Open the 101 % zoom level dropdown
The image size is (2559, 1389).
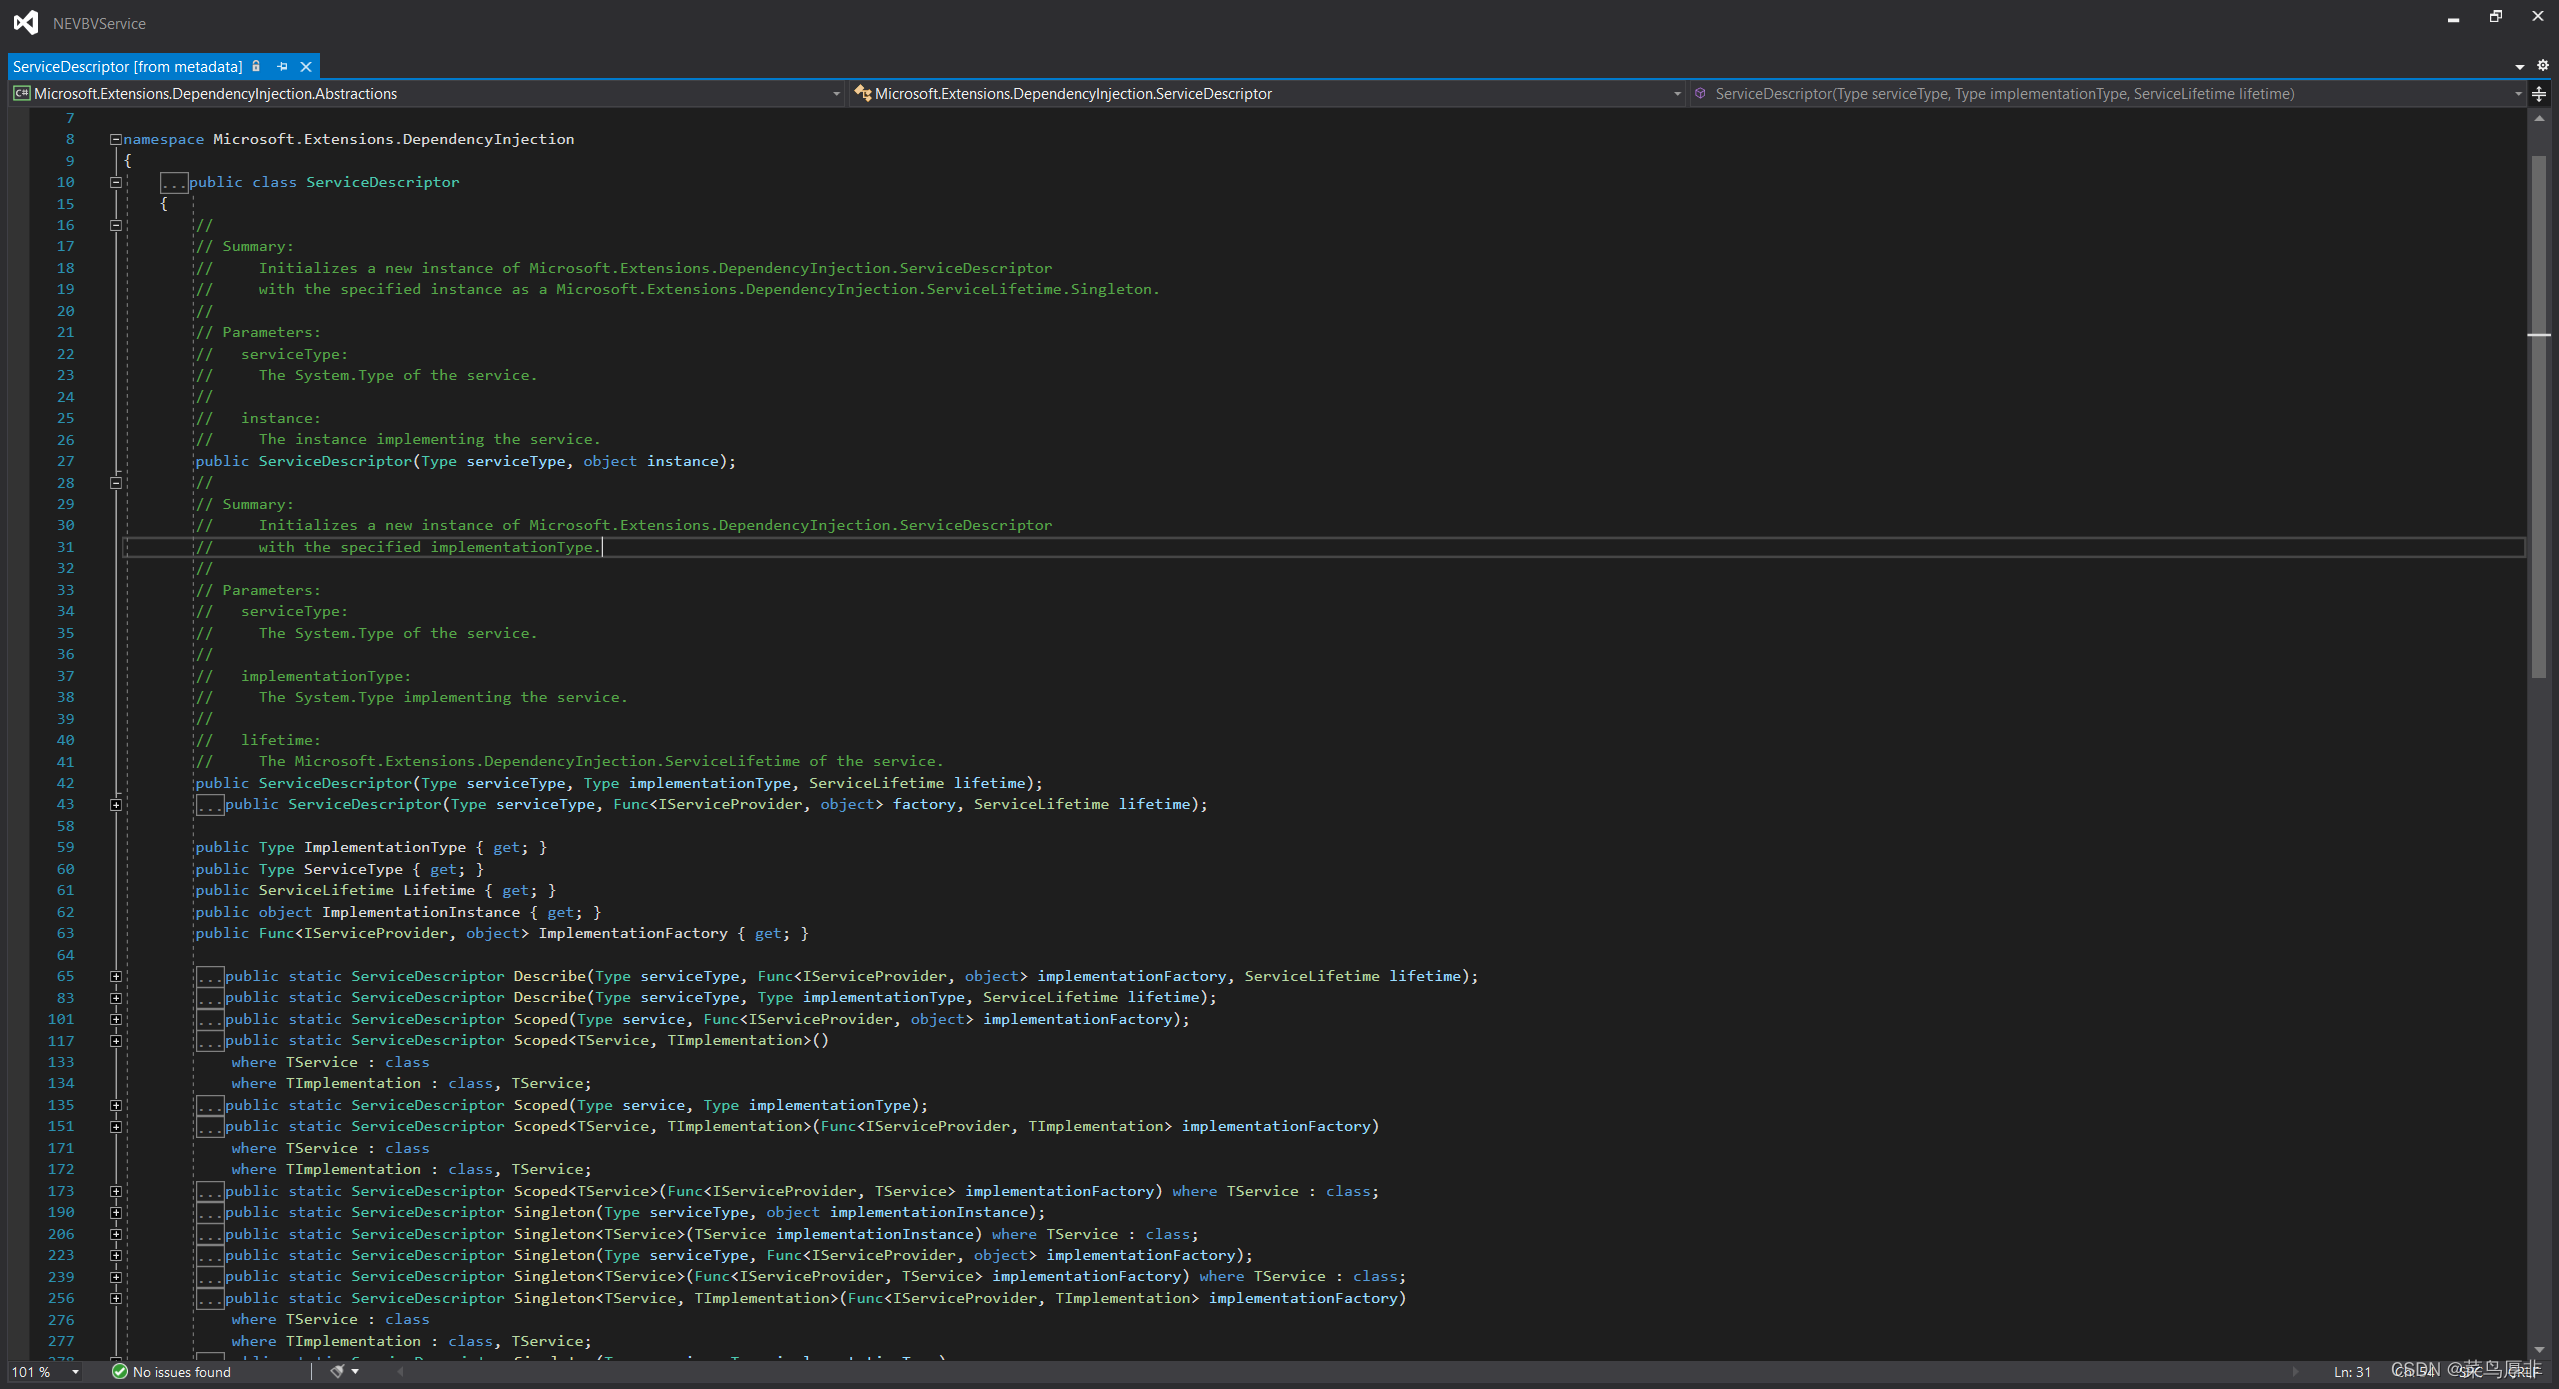pyautogui.click(x=45, y=1372)
